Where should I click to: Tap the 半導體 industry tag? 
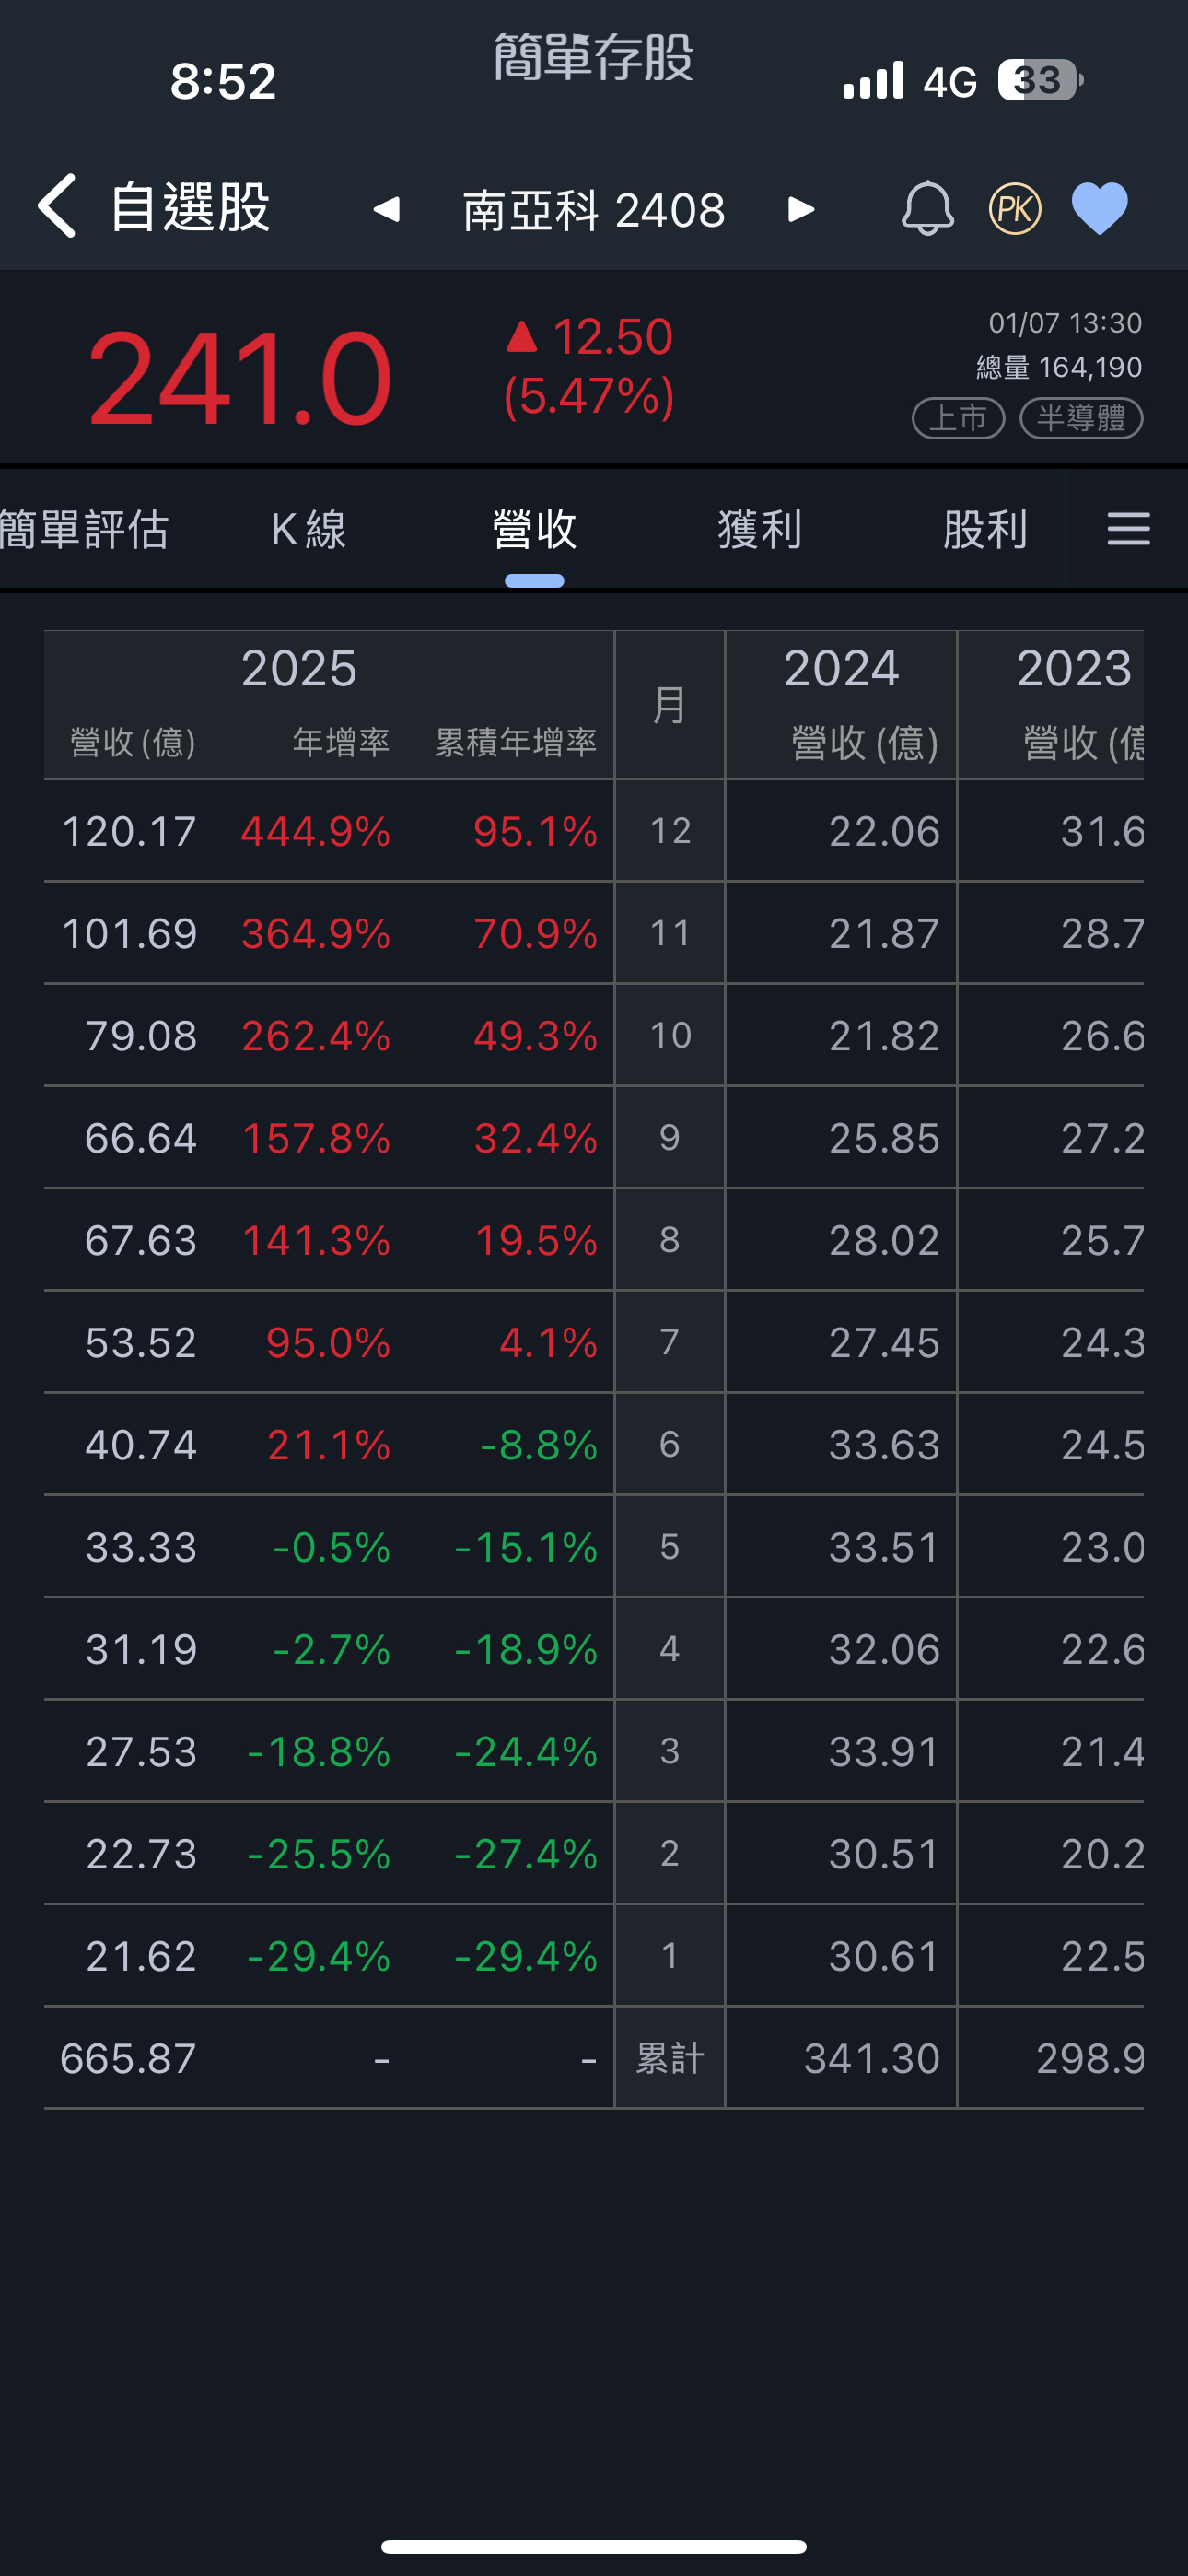tap(1080, 418)
